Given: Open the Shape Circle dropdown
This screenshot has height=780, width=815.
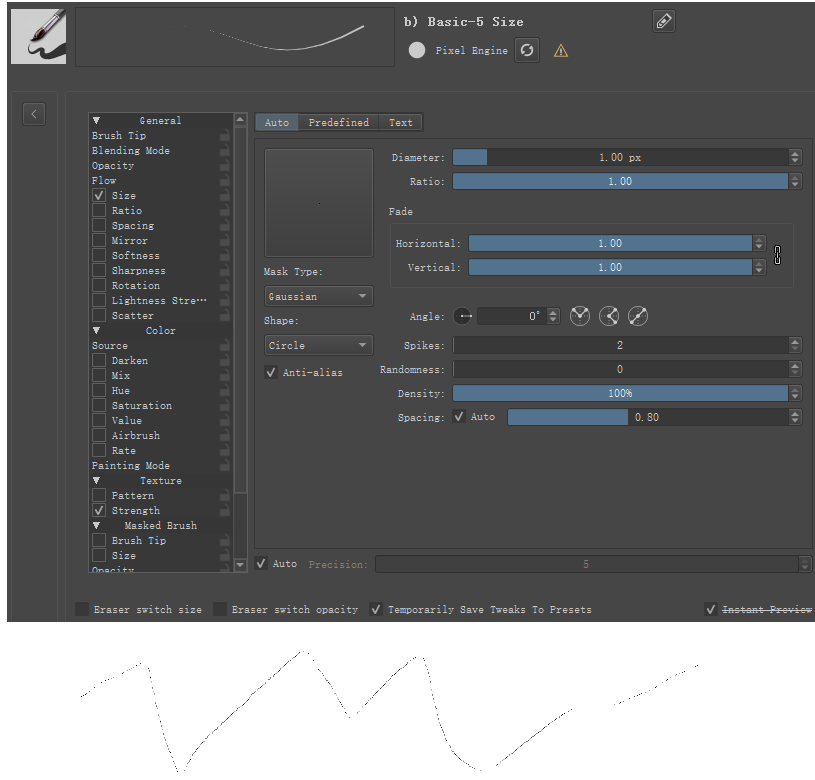Looking at the screenshot, I should coord(319,345).
